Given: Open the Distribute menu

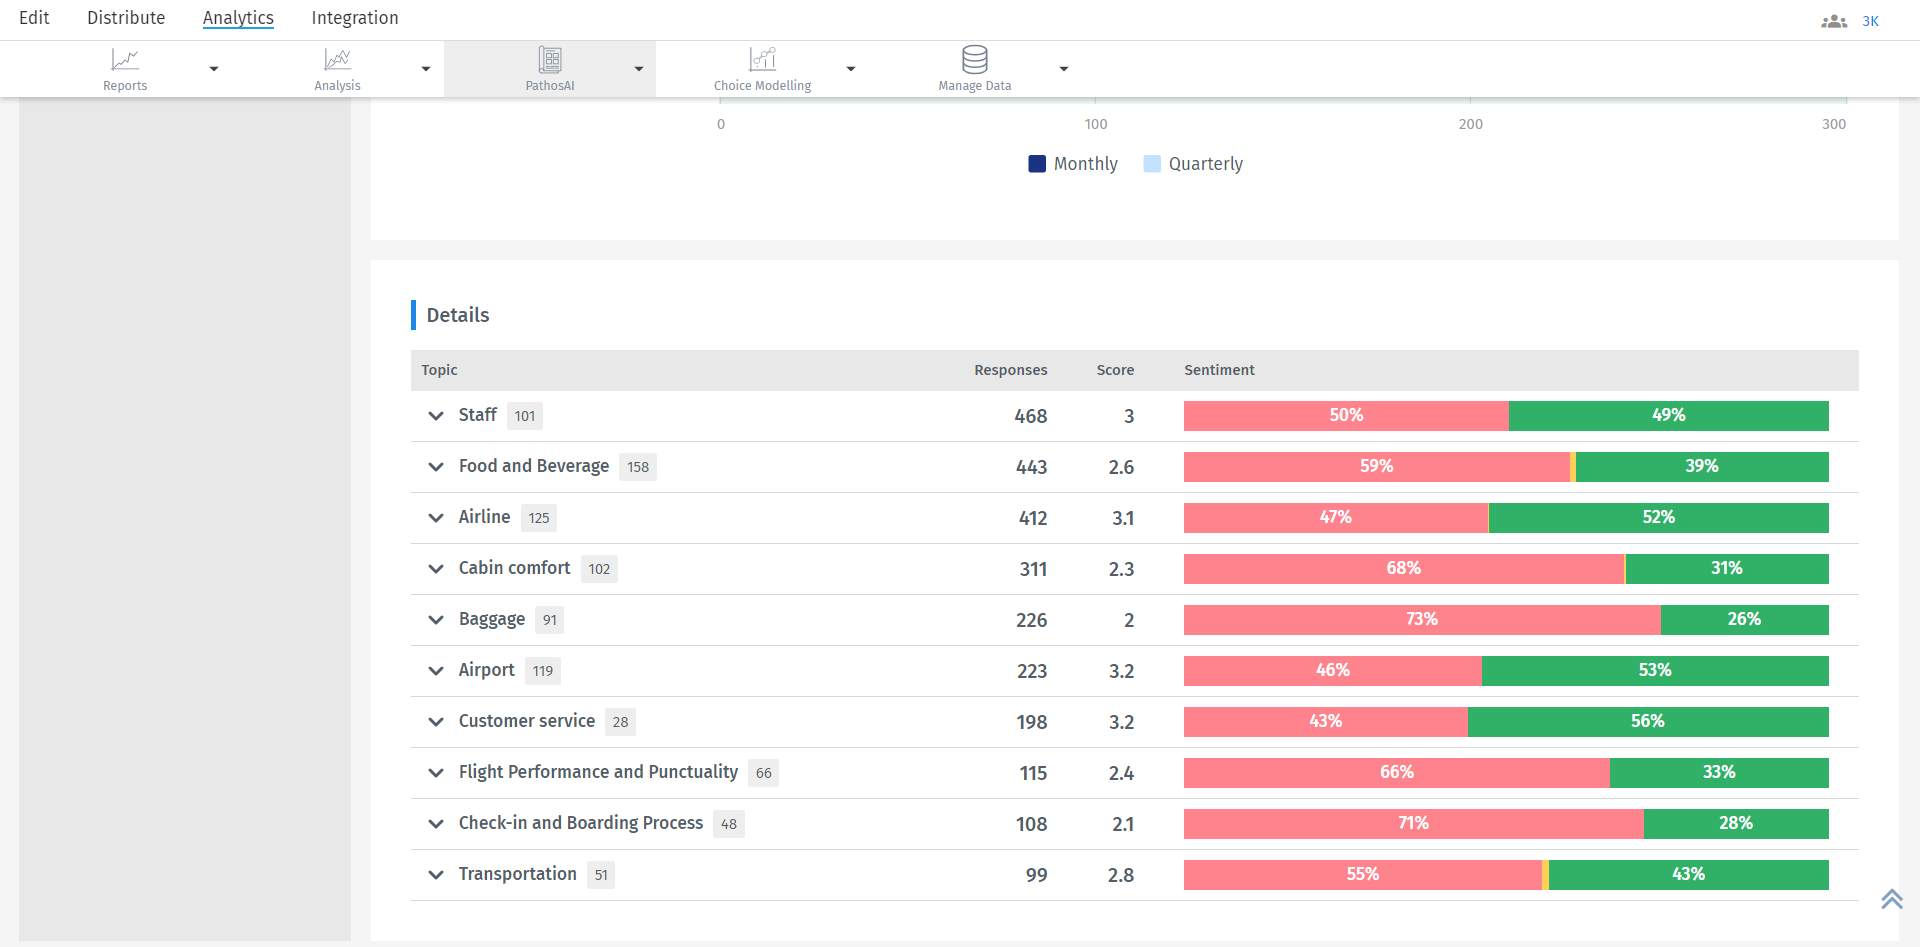Looking at the screenshot, I should pos(125,18).
